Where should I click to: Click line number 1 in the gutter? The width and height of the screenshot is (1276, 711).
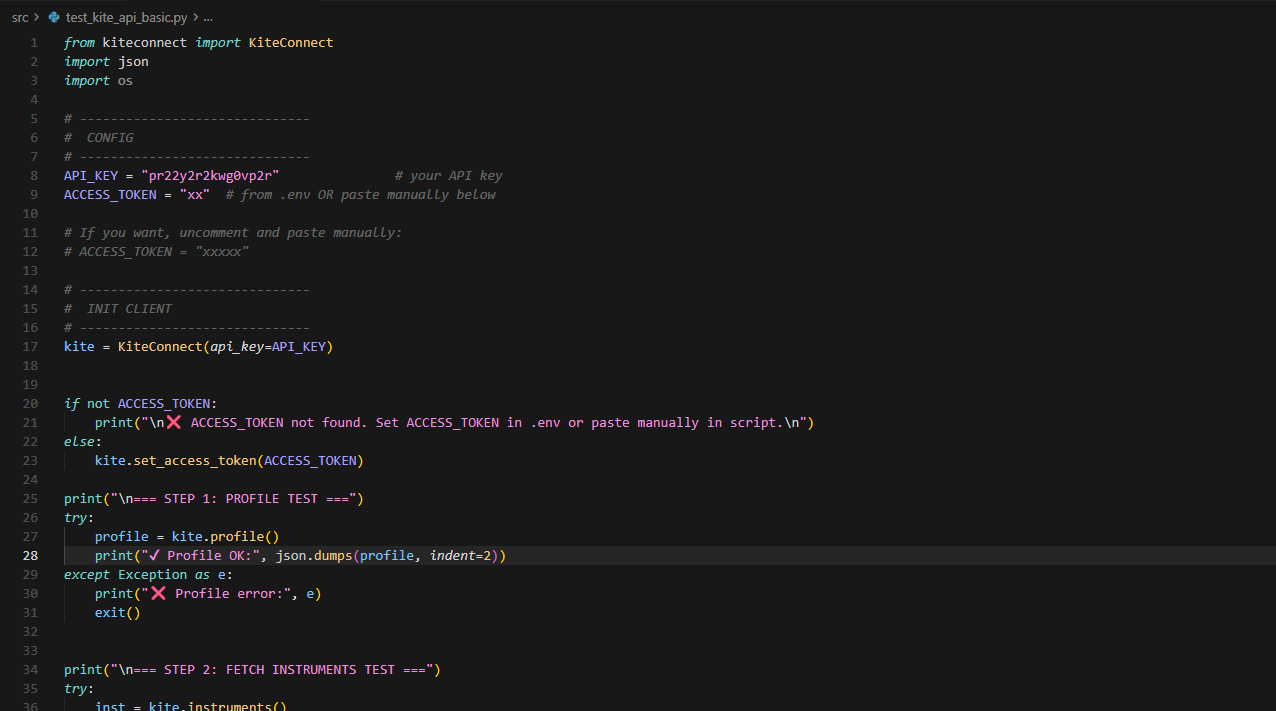(34, 43)
